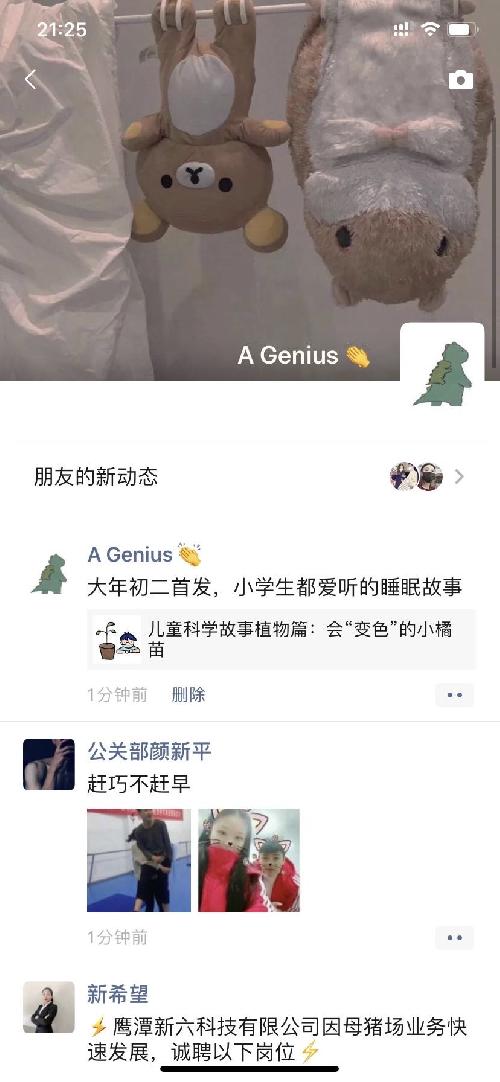This screenshot has width=500, height=1082.
Task: Open 新希望's avatar photo
Action: [49, 1007]
